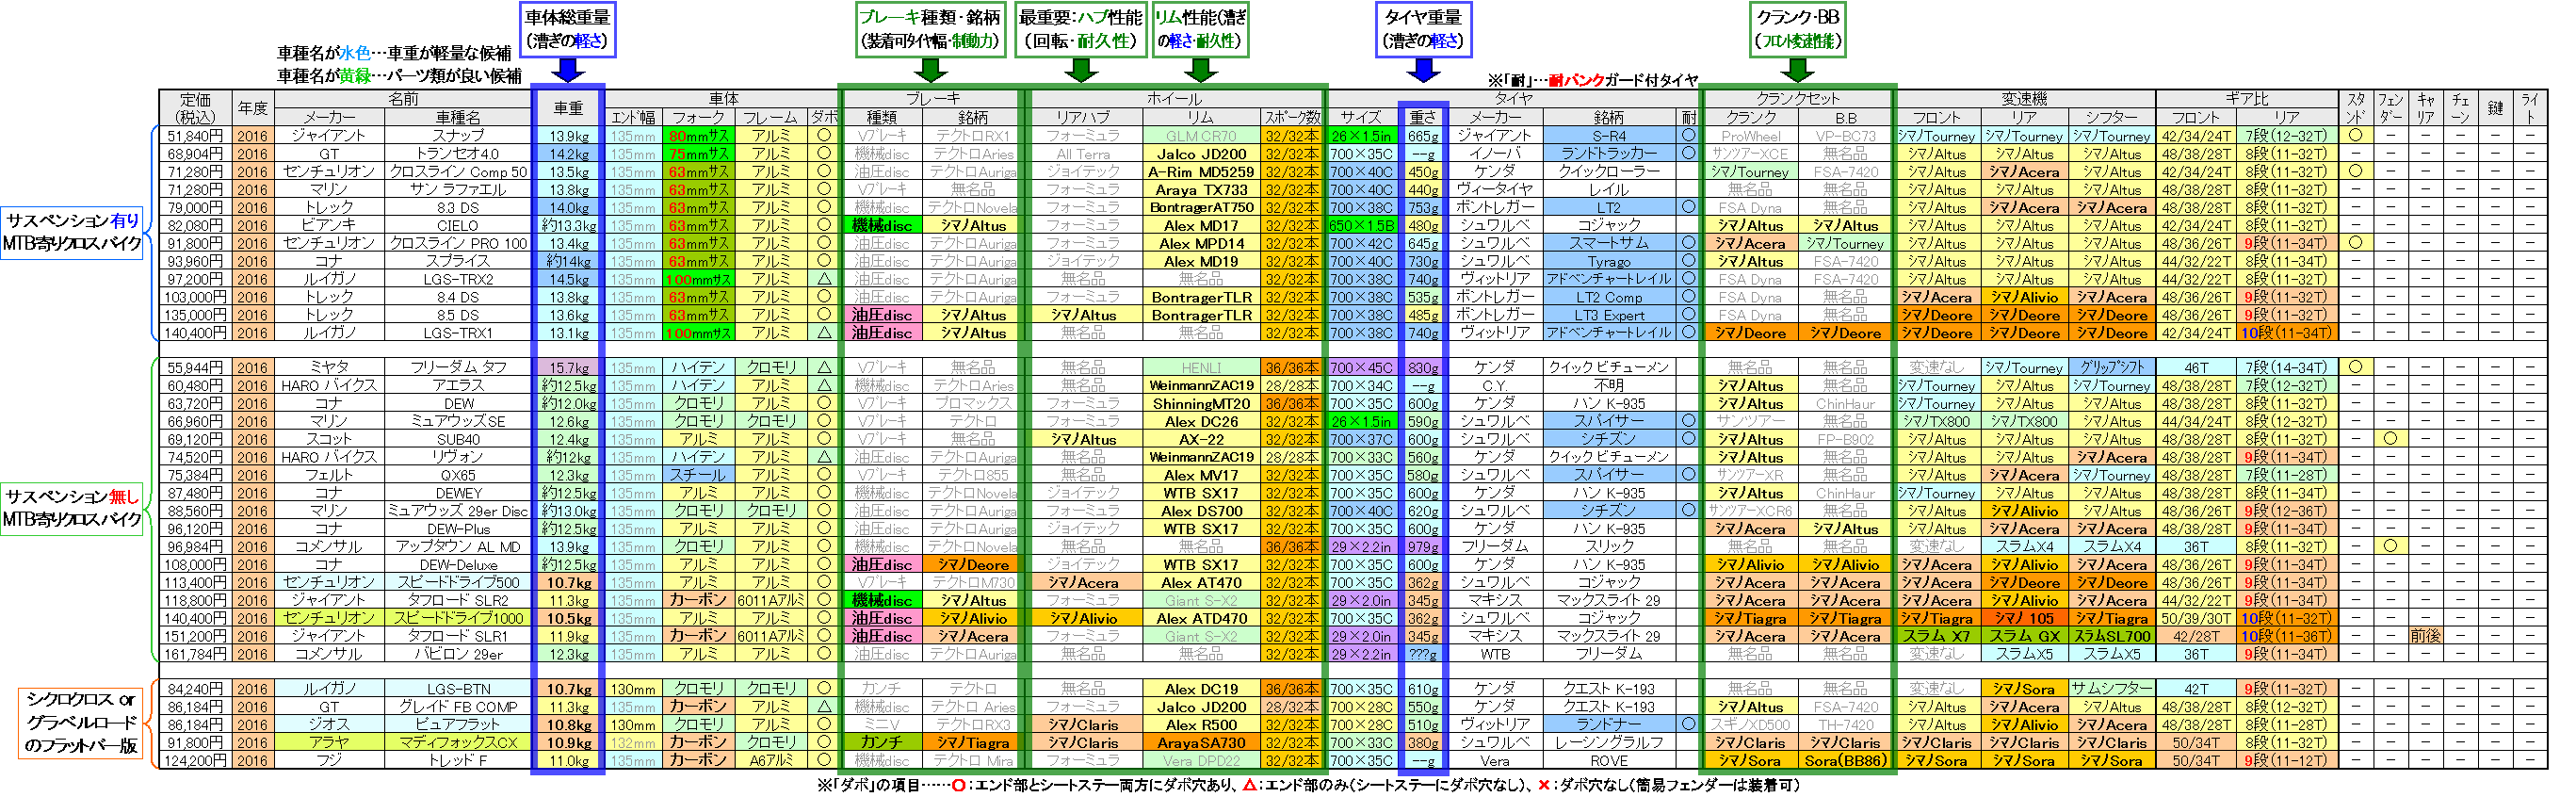Click the 979g tire weight cell

[x=1422, y=547]
